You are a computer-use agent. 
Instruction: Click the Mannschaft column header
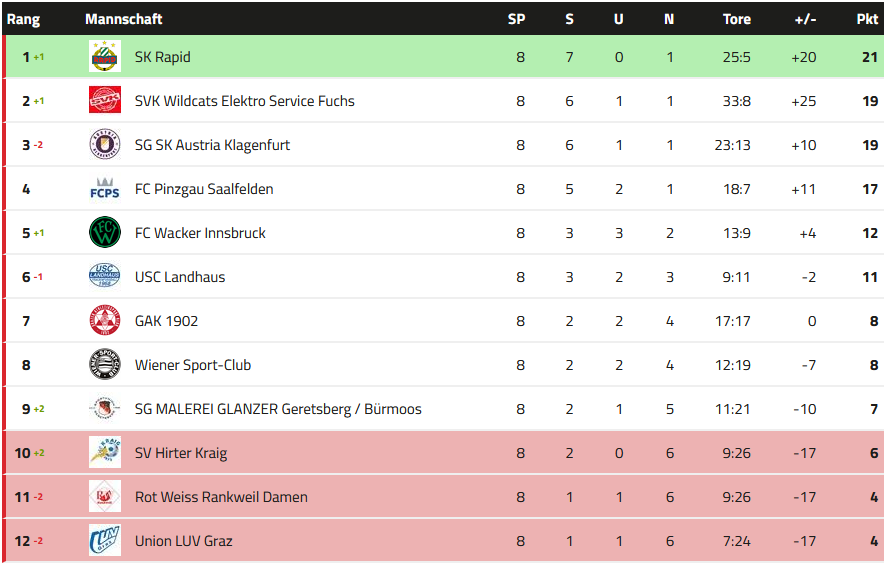click(124, 19)
